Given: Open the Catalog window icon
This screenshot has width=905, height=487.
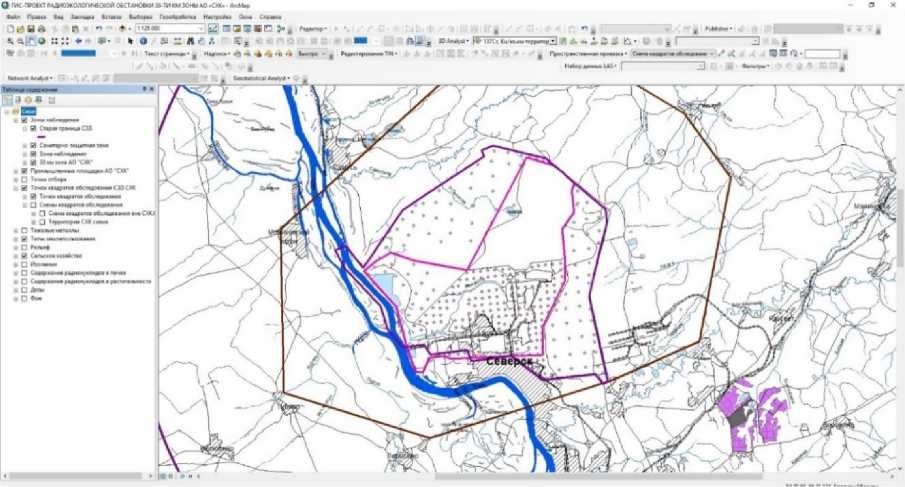Looking at the screenshot, I should (237, 28).
